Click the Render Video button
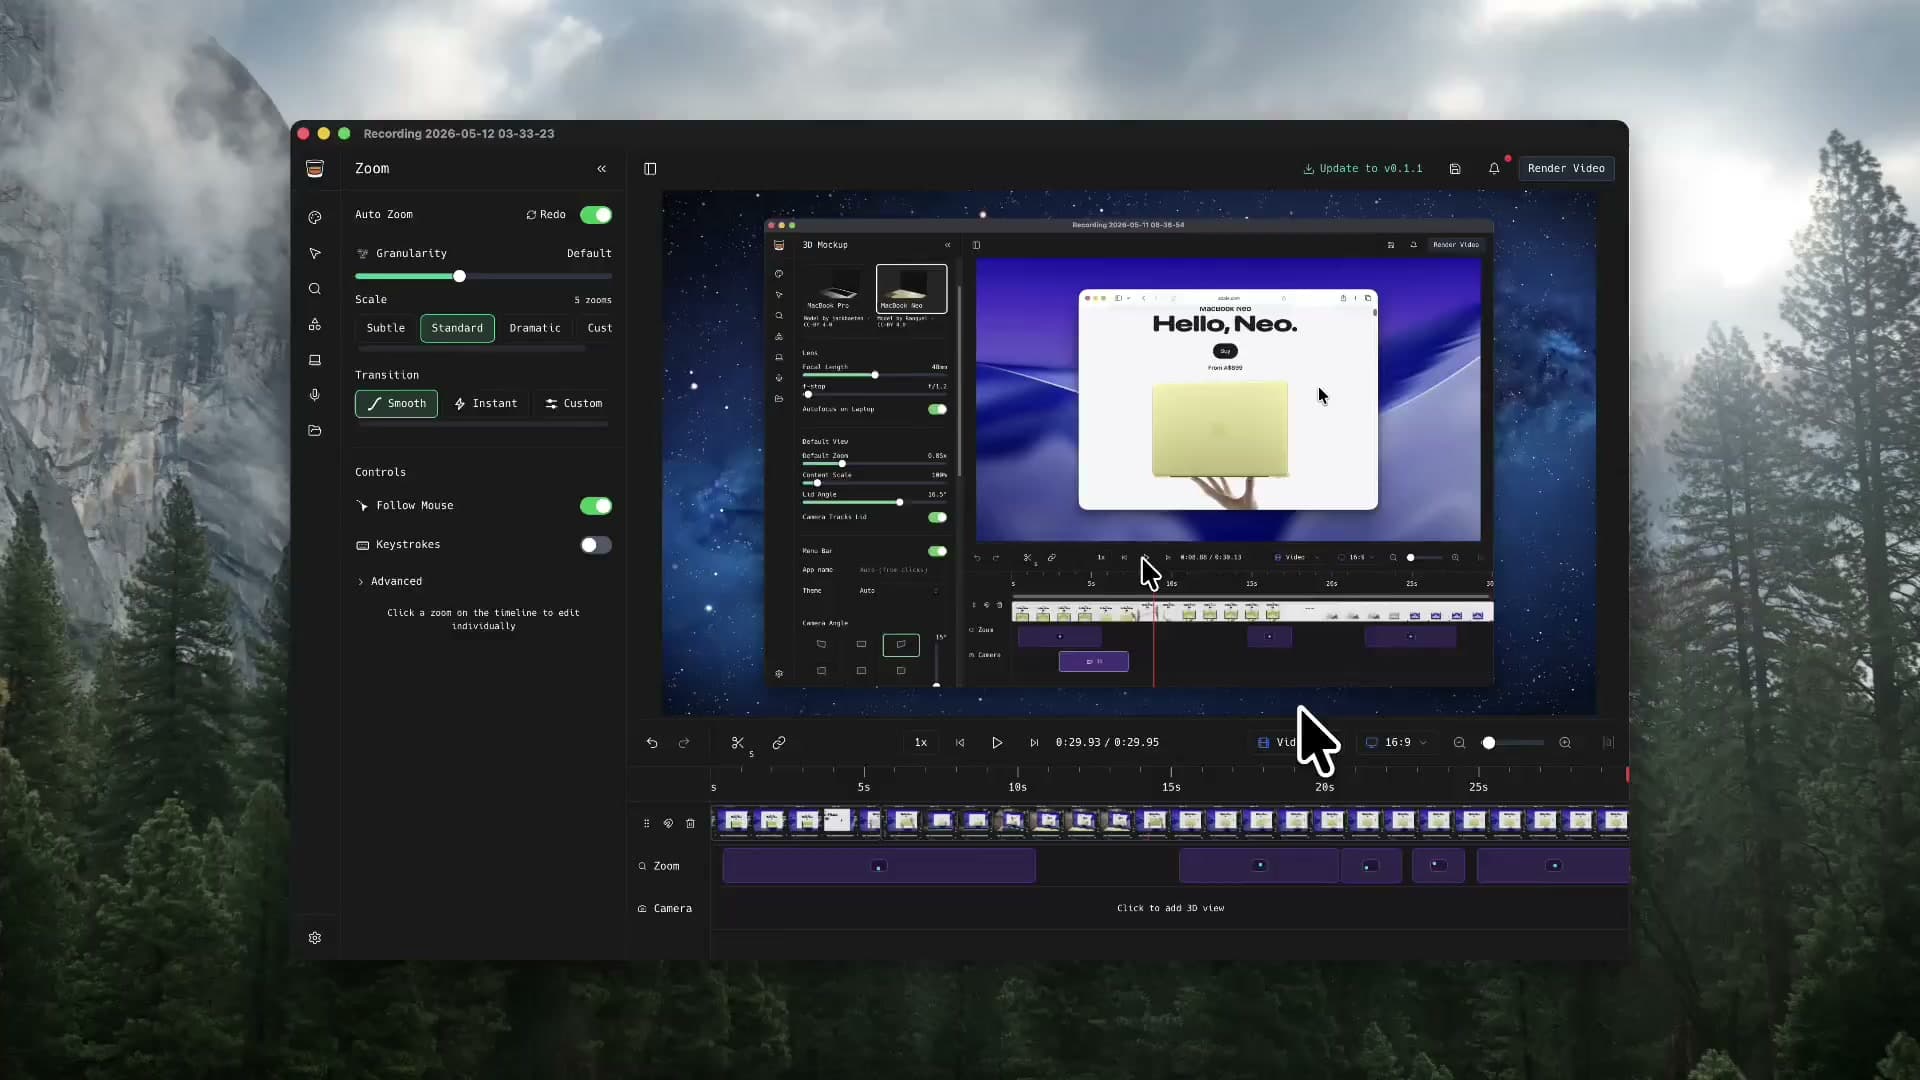Viewport: 1920px width, 1080px height. click(1566, 169)
